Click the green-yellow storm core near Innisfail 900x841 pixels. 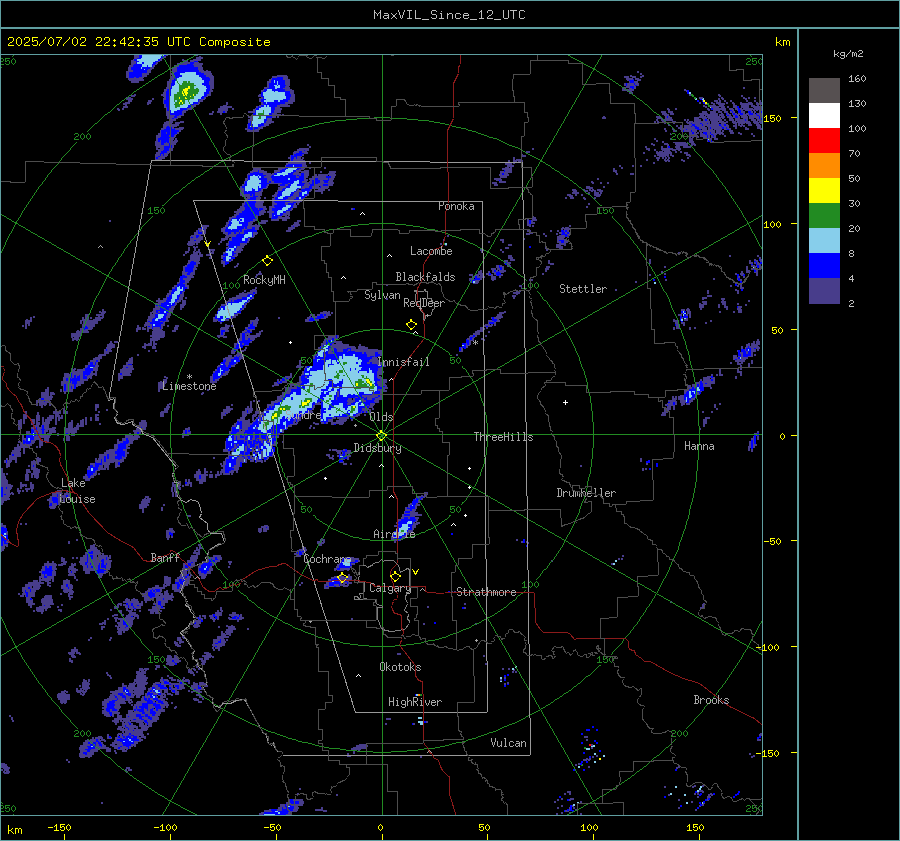click(x=364, y=382)
